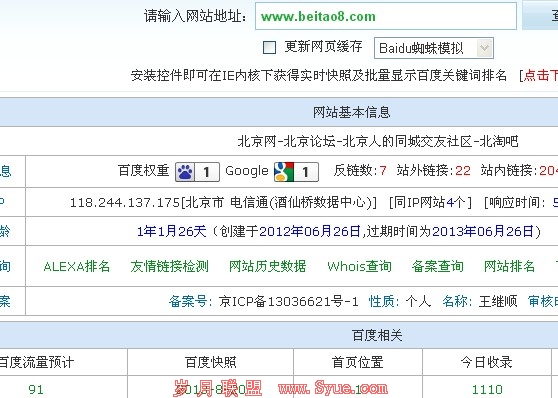558x398 pixels.
Task: Click the 百度权重 label
Action: tap(143, 171)
